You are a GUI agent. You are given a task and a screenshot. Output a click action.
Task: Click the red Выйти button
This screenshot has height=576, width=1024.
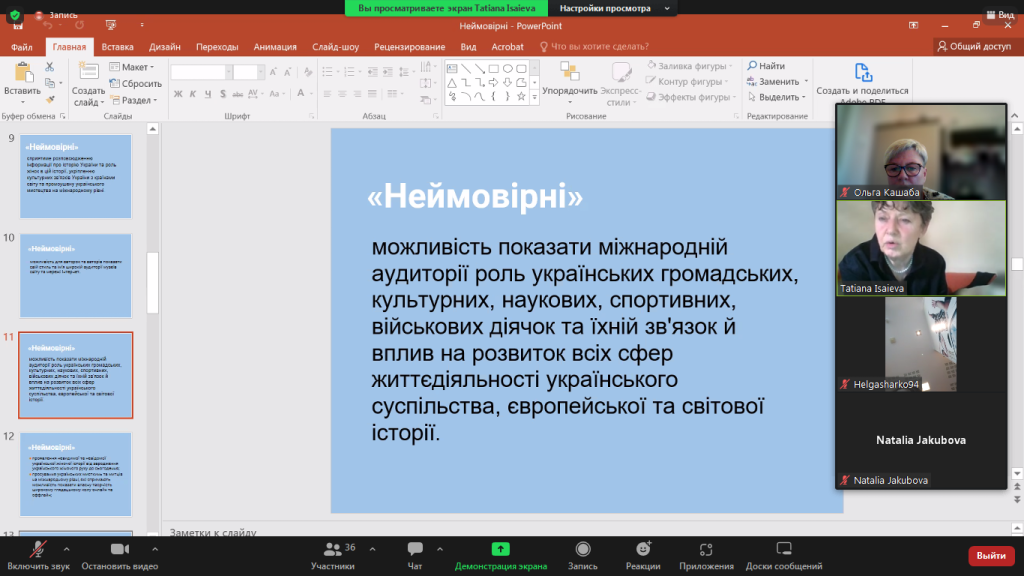(991, 556)
